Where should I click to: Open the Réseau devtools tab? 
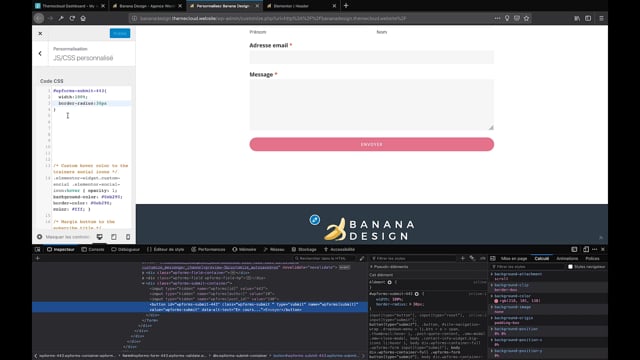[274, 249]
